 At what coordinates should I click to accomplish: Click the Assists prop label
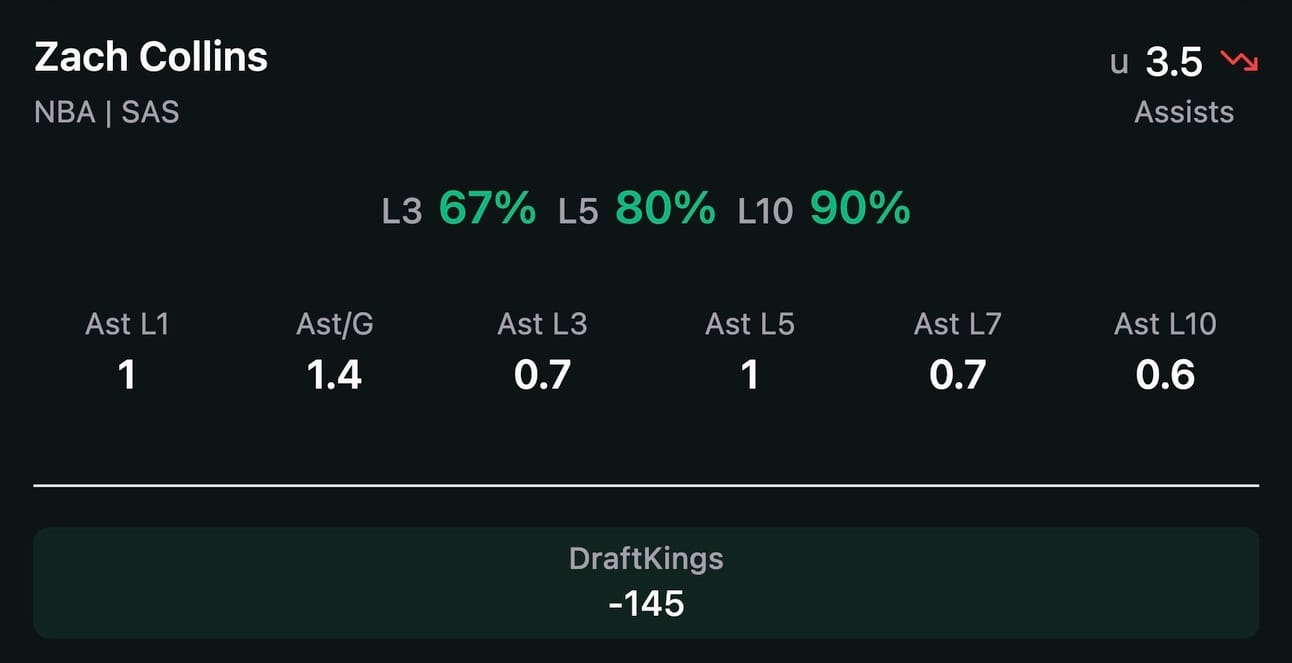(1184, 112)
